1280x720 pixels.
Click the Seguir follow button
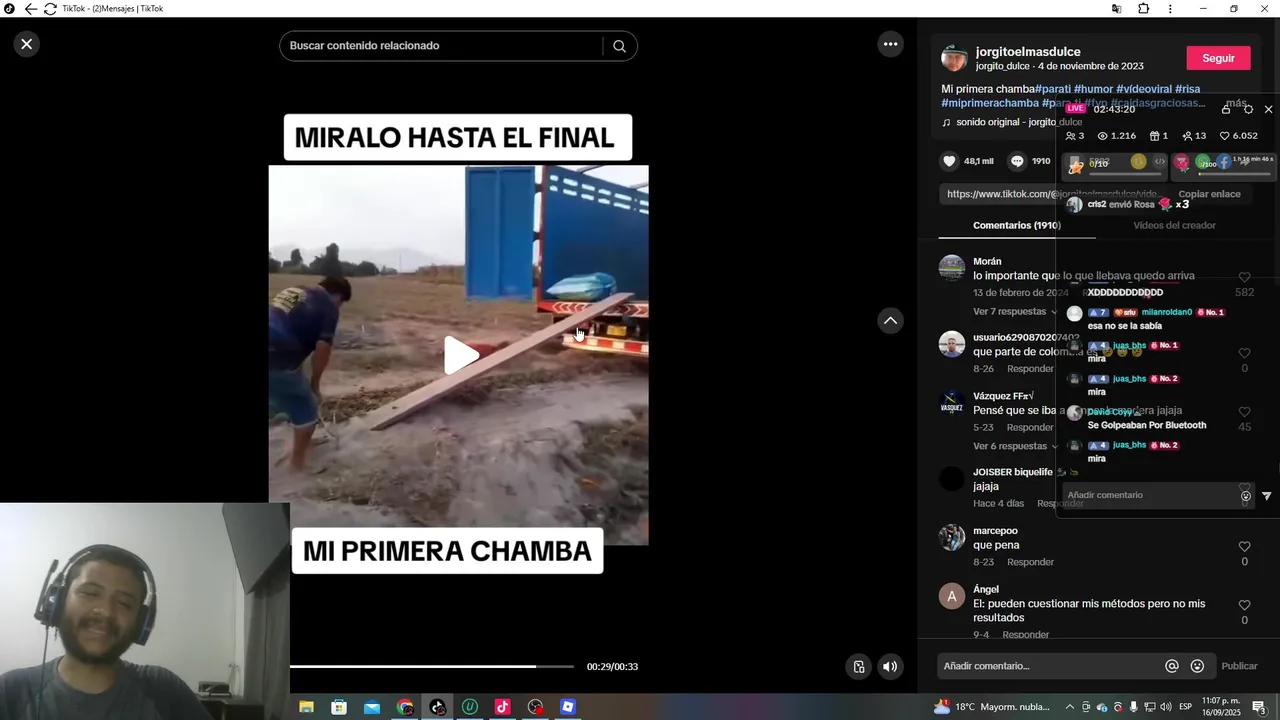click(1218, 58)
